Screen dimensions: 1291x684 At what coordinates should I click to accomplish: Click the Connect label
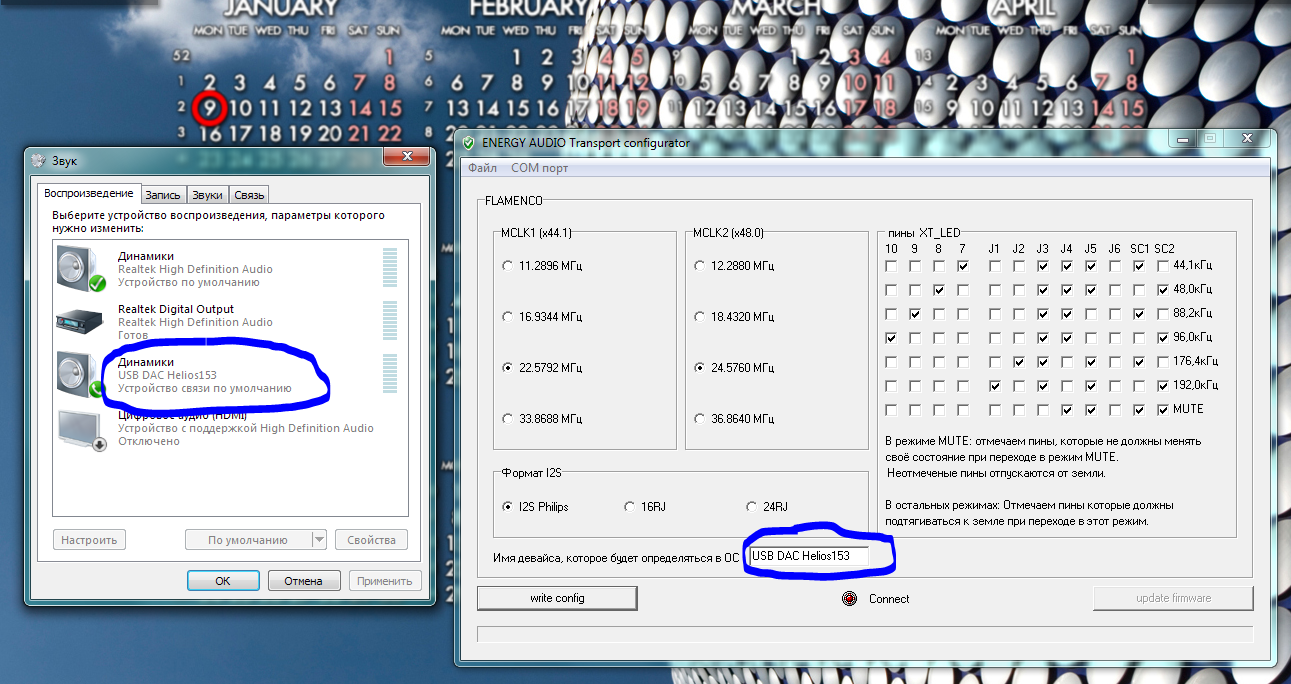[x=889, y=599]
